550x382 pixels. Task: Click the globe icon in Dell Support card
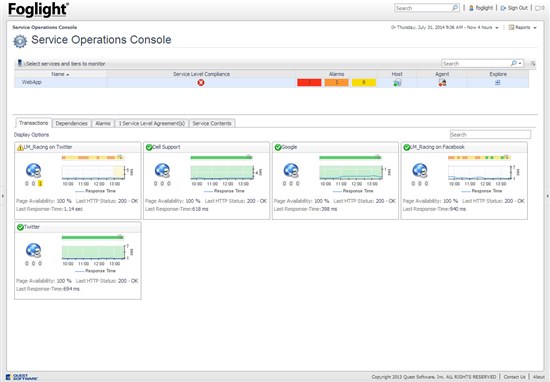162,171
